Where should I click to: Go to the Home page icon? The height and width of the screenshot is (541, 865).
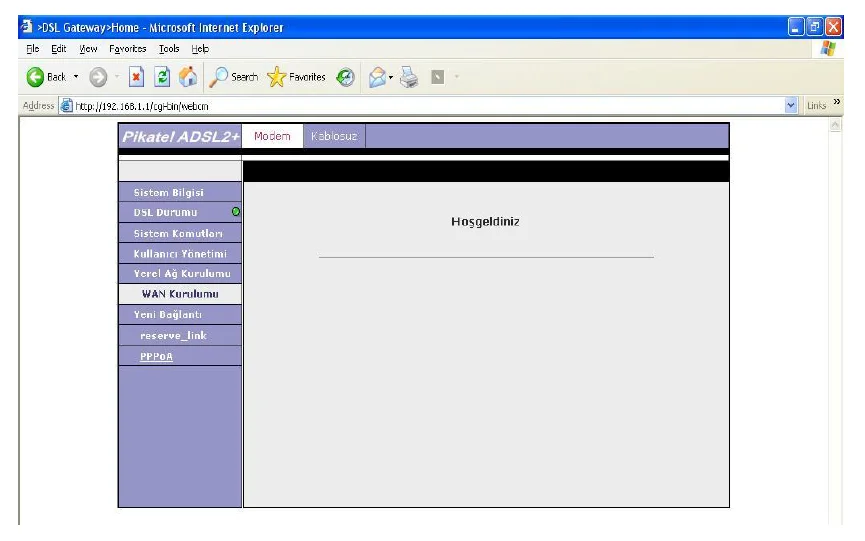coord(187,77)
